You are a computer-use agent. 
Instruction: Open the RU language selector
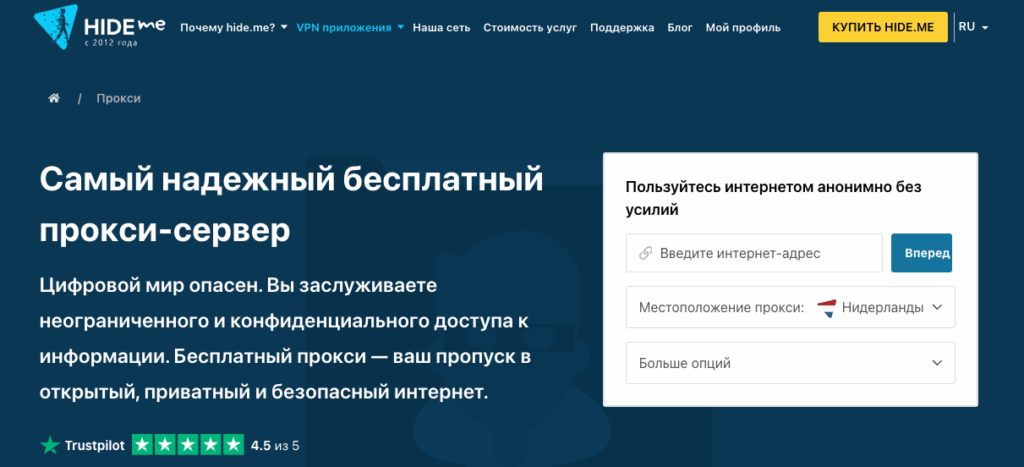point(973,27)
